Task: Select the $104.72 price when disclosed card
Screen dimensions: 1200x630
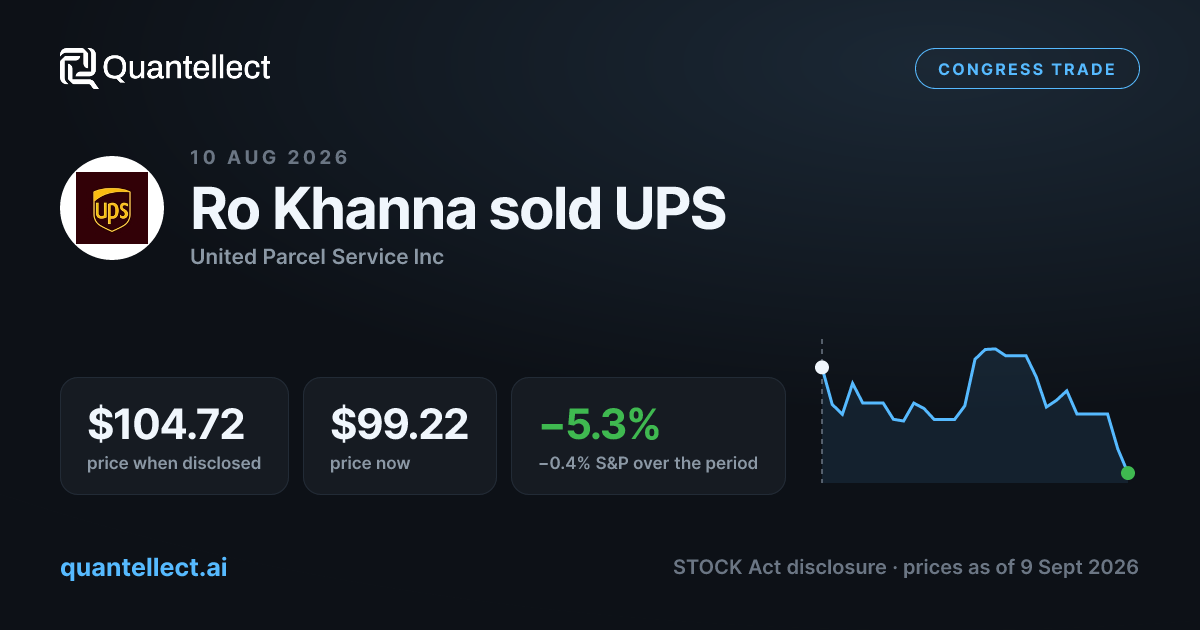Action: point(174,435)
